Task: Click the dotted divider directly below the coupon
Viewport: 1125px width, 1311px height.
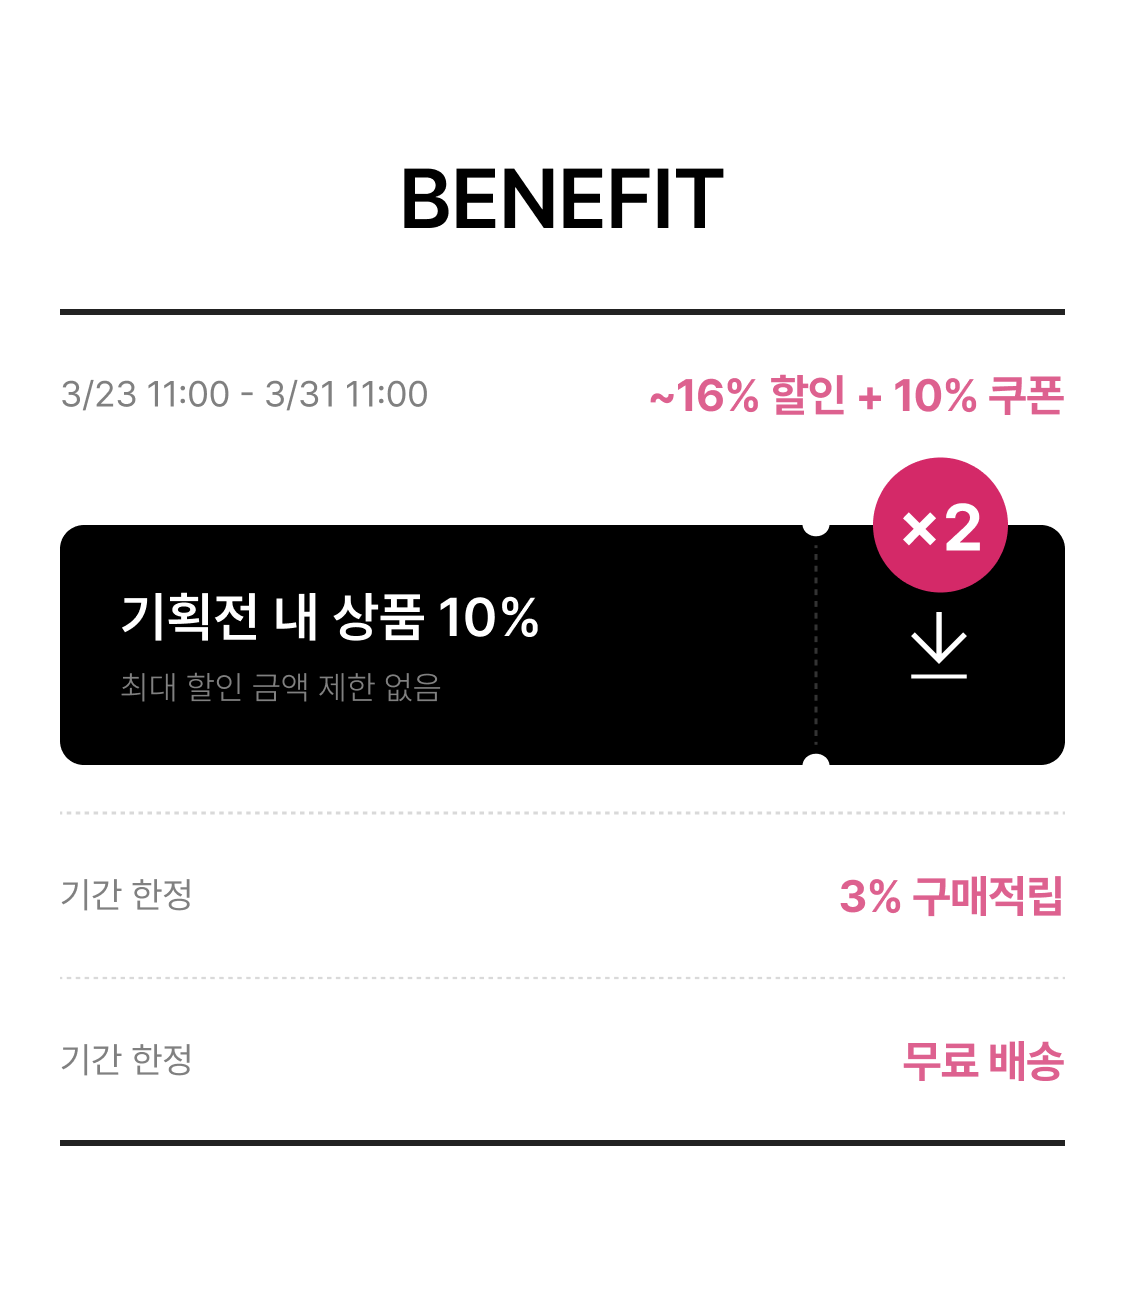Action: click(562, 813)
